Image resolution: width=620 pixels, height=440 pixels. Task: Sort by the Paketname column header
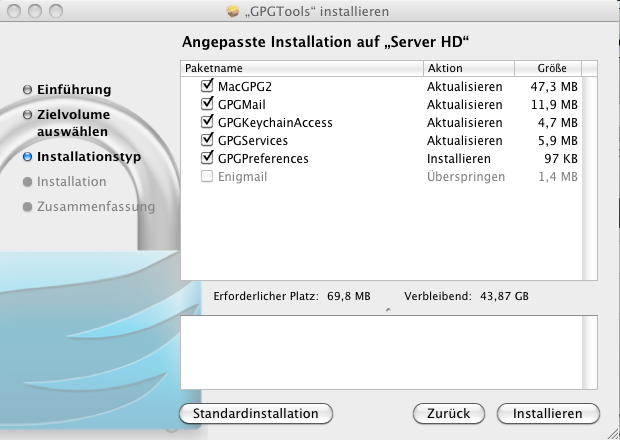click(302, 68)
